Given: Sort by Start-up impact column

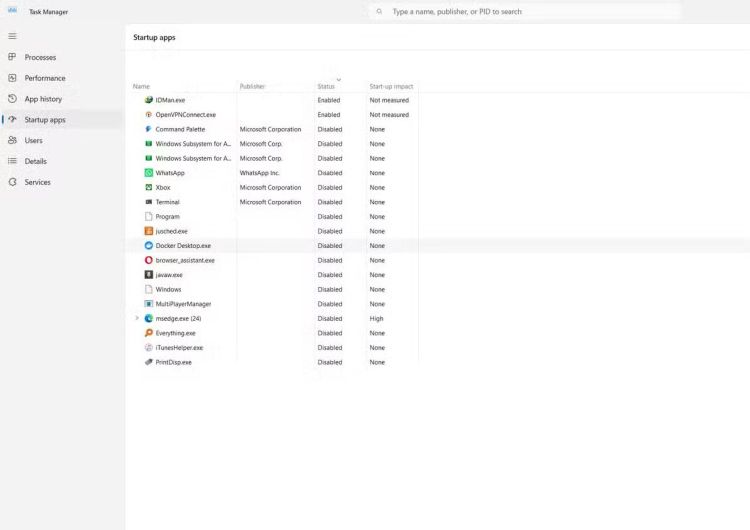Looking at the screenshot, I should tap(391, 87).
